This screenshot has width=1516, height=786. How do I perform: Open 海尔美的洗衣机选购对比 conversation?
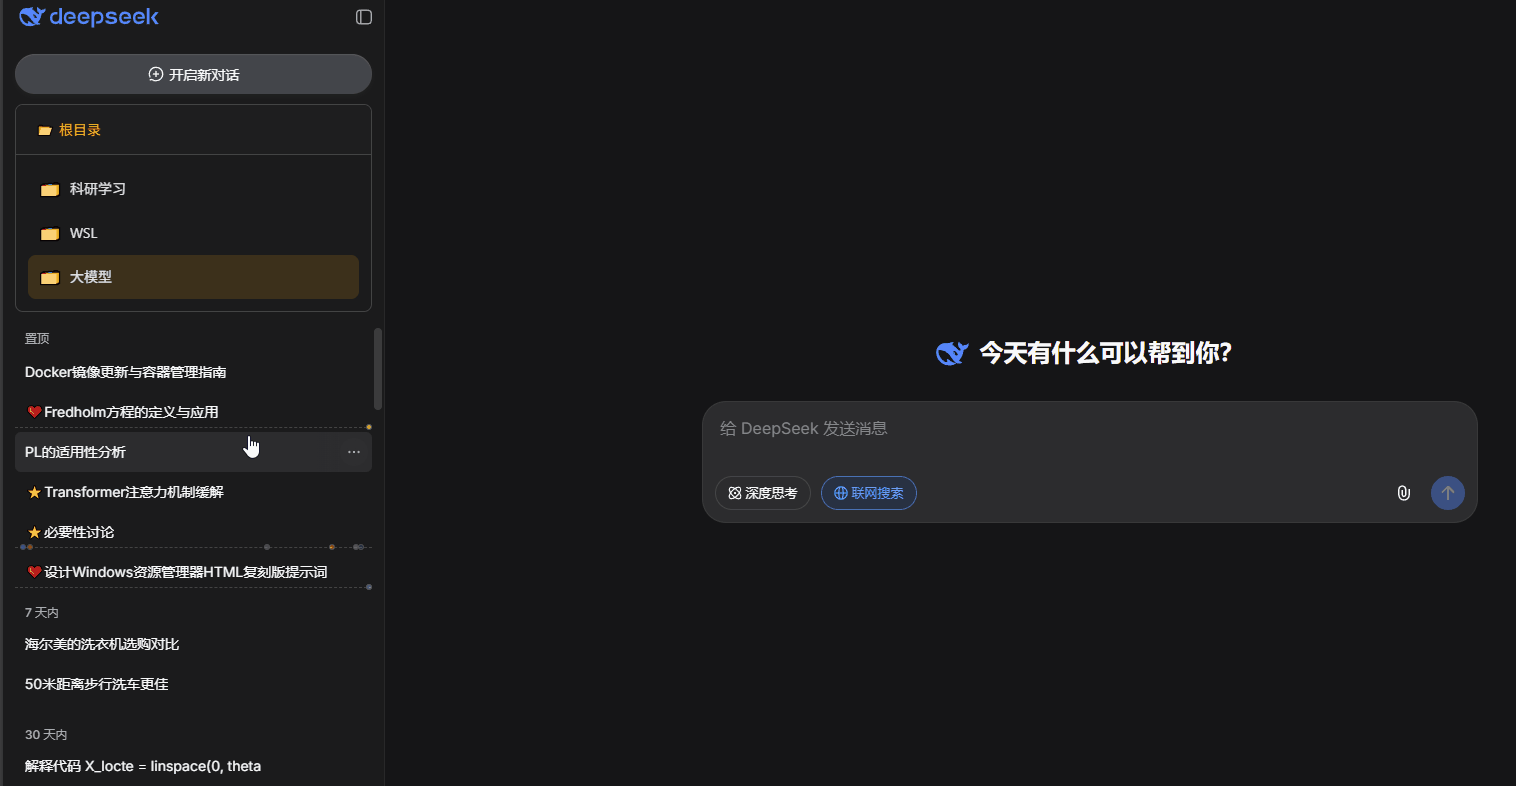tap(102, 644)
